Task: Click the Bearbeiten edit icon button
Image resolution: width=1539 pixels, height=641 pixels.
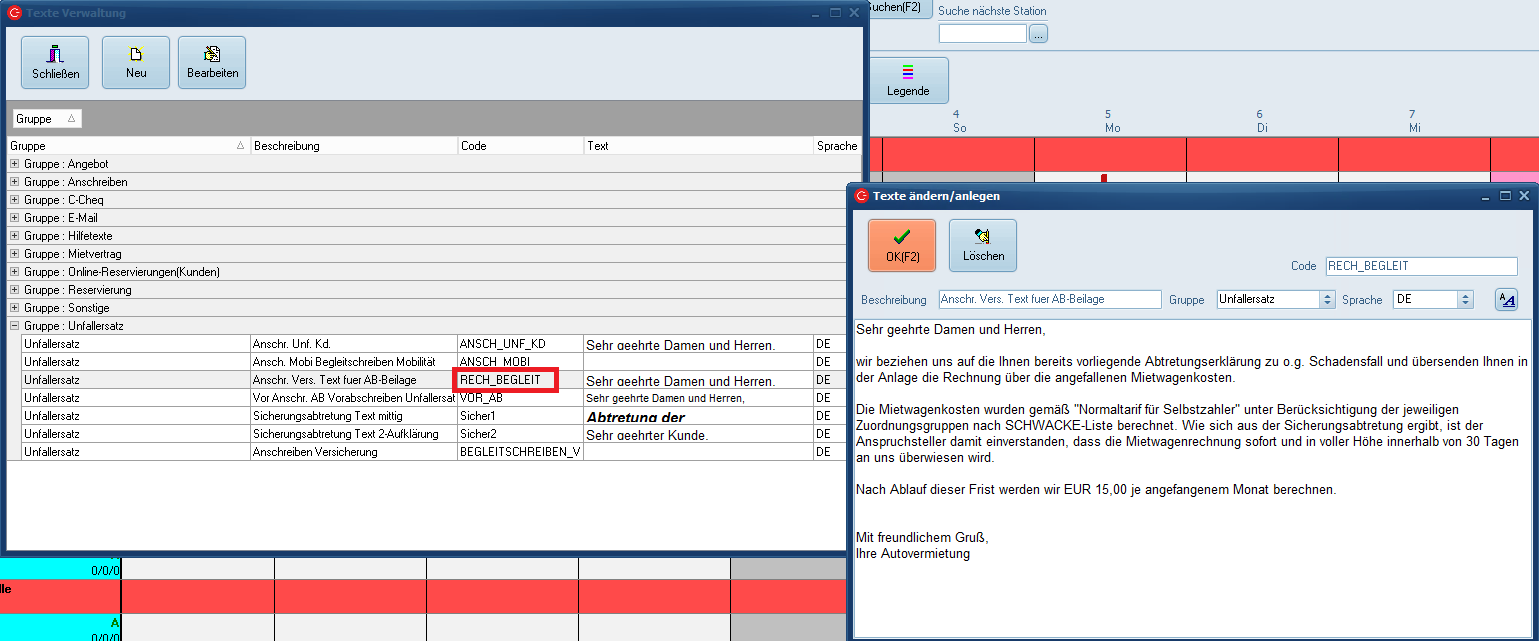Action: pos(212,62)
